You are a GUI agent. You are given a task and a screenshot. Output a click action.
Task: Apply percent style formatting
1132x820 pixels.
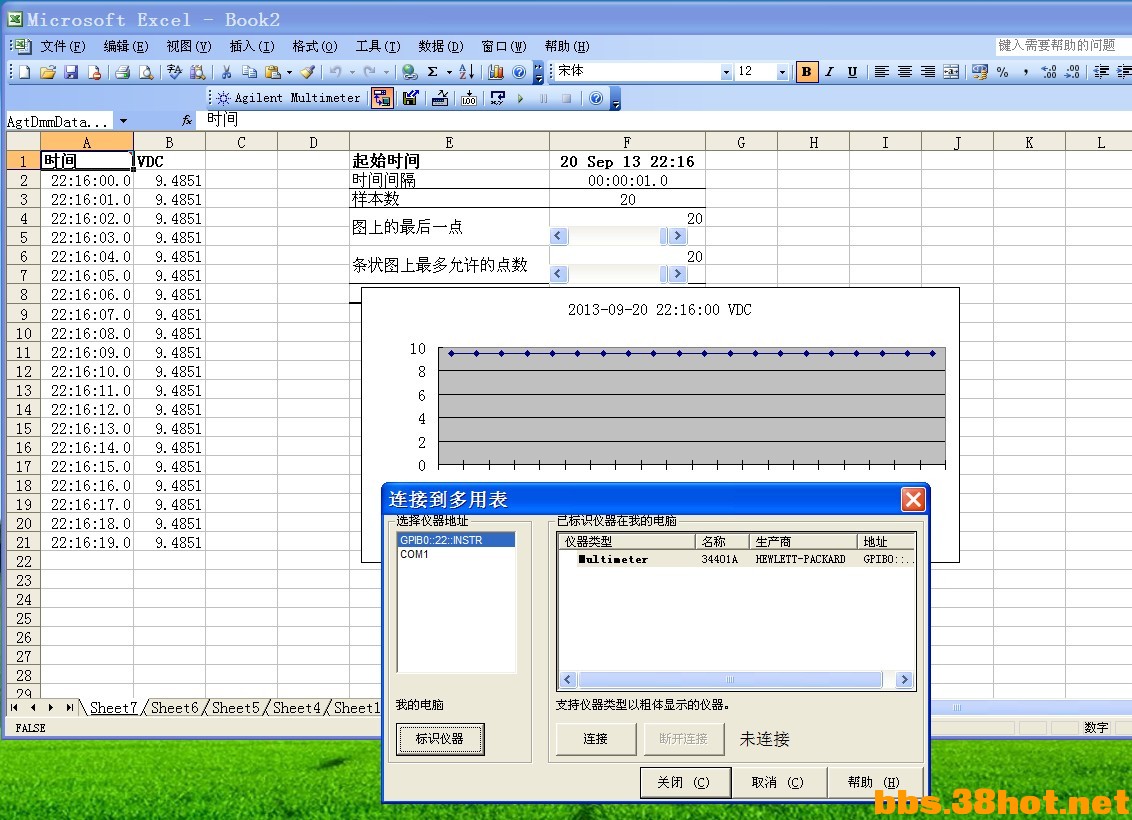(x=1003, y=71)
